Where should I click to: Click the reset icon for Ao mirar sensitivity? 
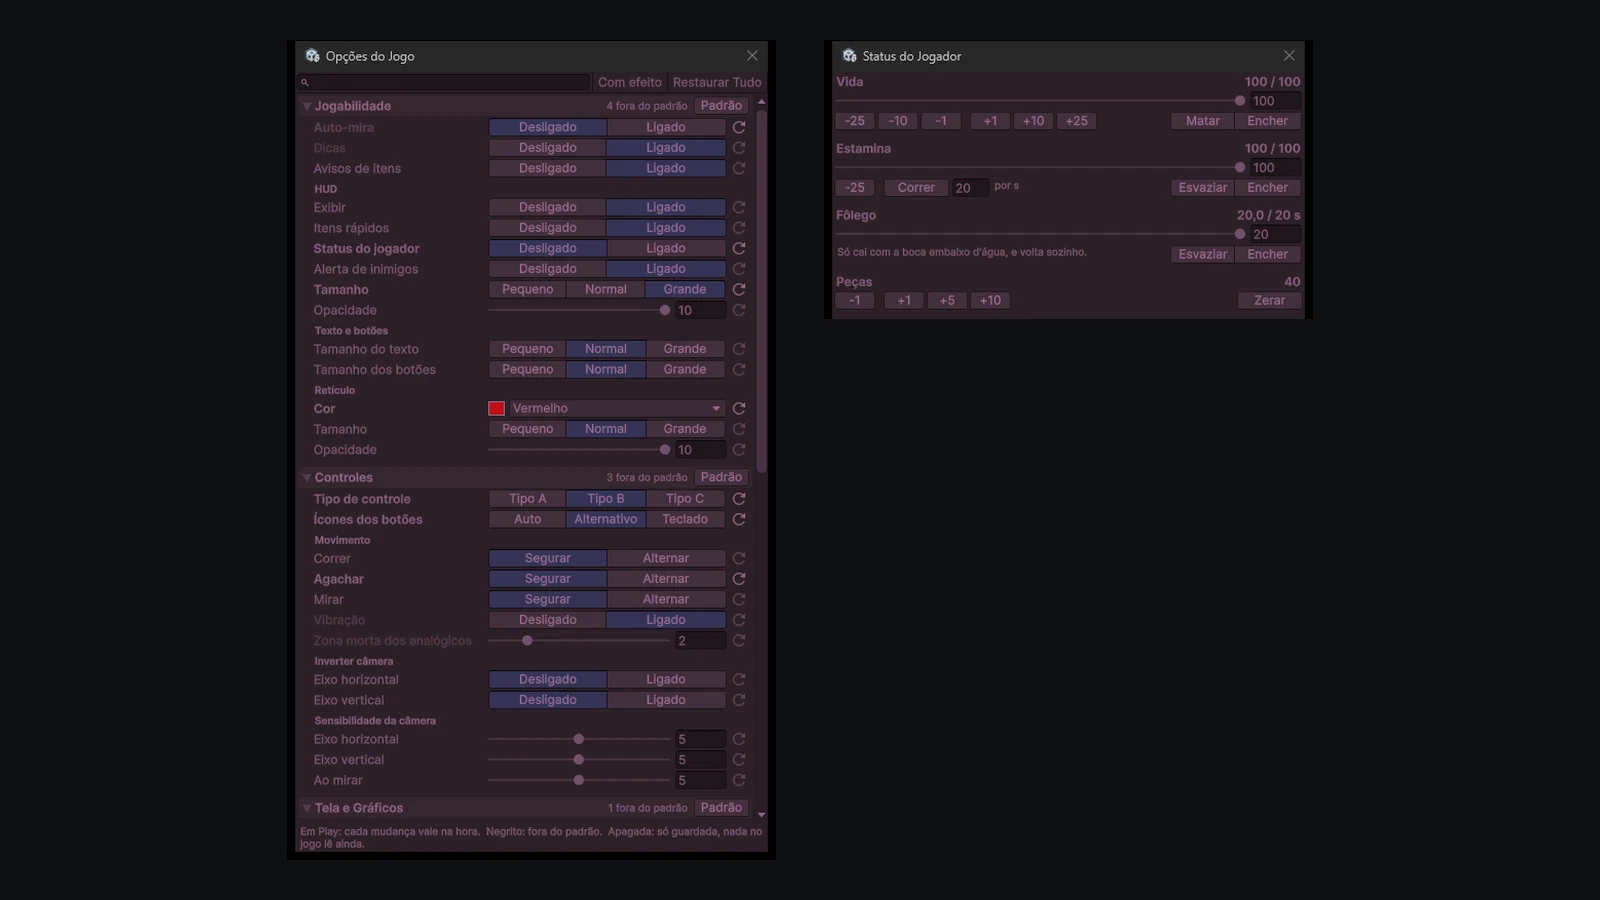click(x=739, y=780)
